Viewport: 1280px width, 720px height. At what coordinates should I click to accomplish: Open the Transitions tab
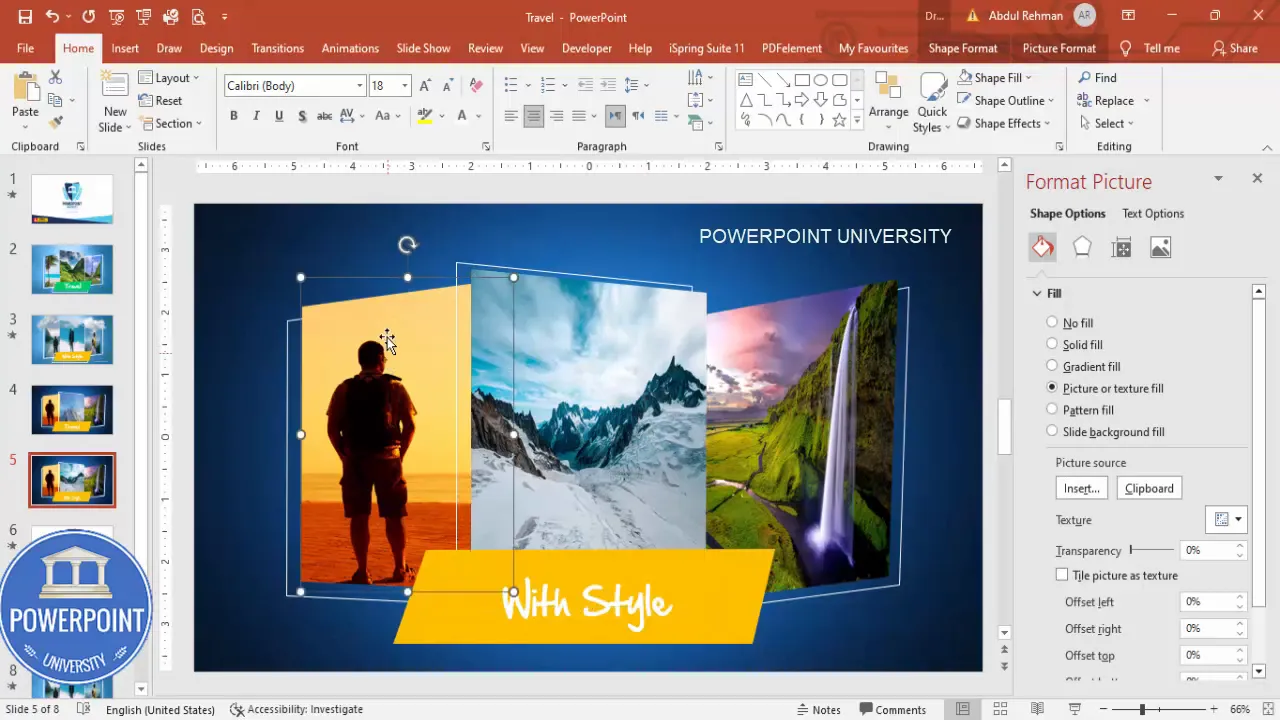tap(277, 48)
